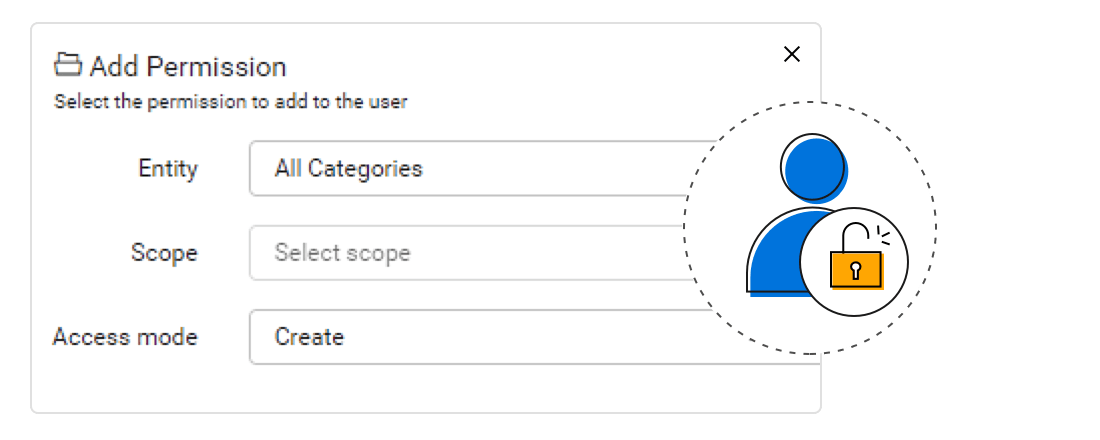The height and width of the screenshot is (440, 1100).
Task: Click the Select scope placeholder text
Action: point(342,253)
